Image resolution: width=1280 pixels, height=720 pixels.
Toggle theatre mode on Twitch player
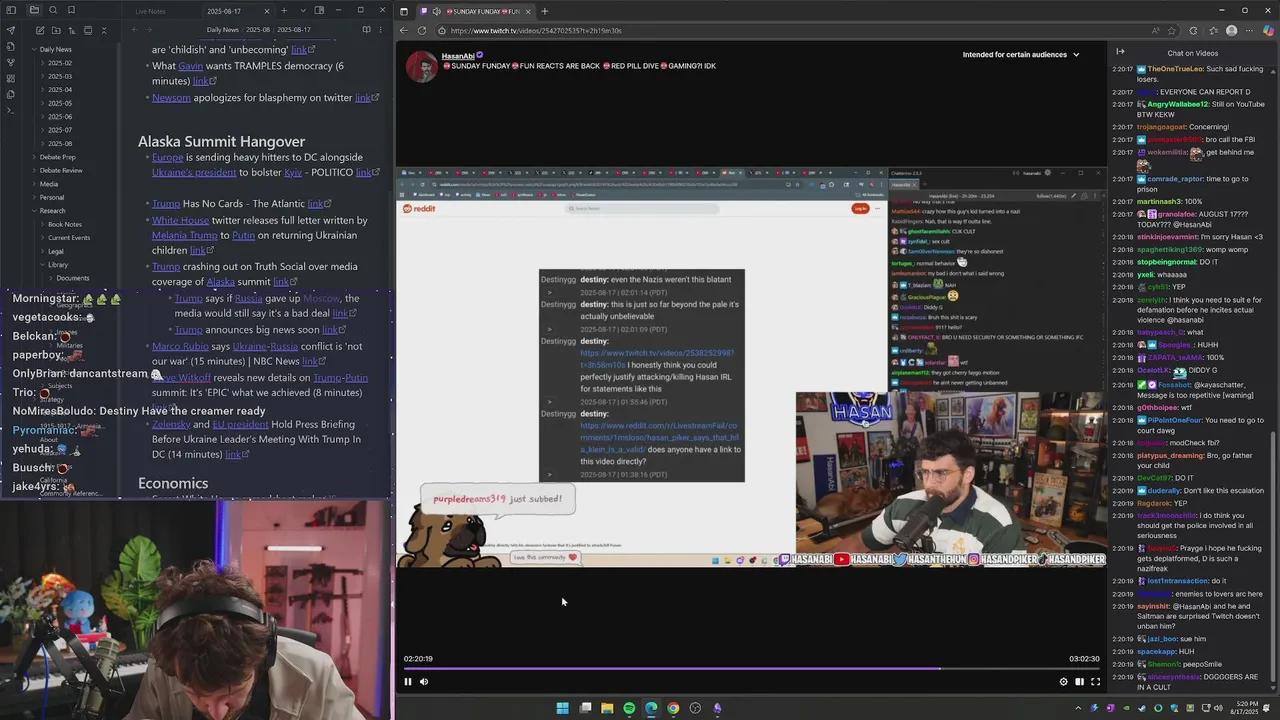(1079, 682)
